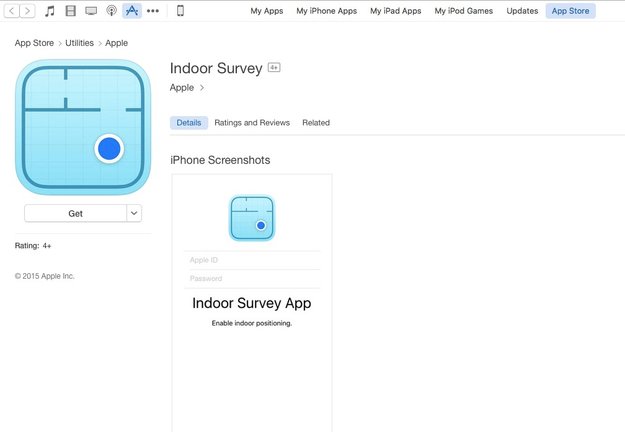
Task: Go forward with the right arrow button
Action: pos(27,11)
